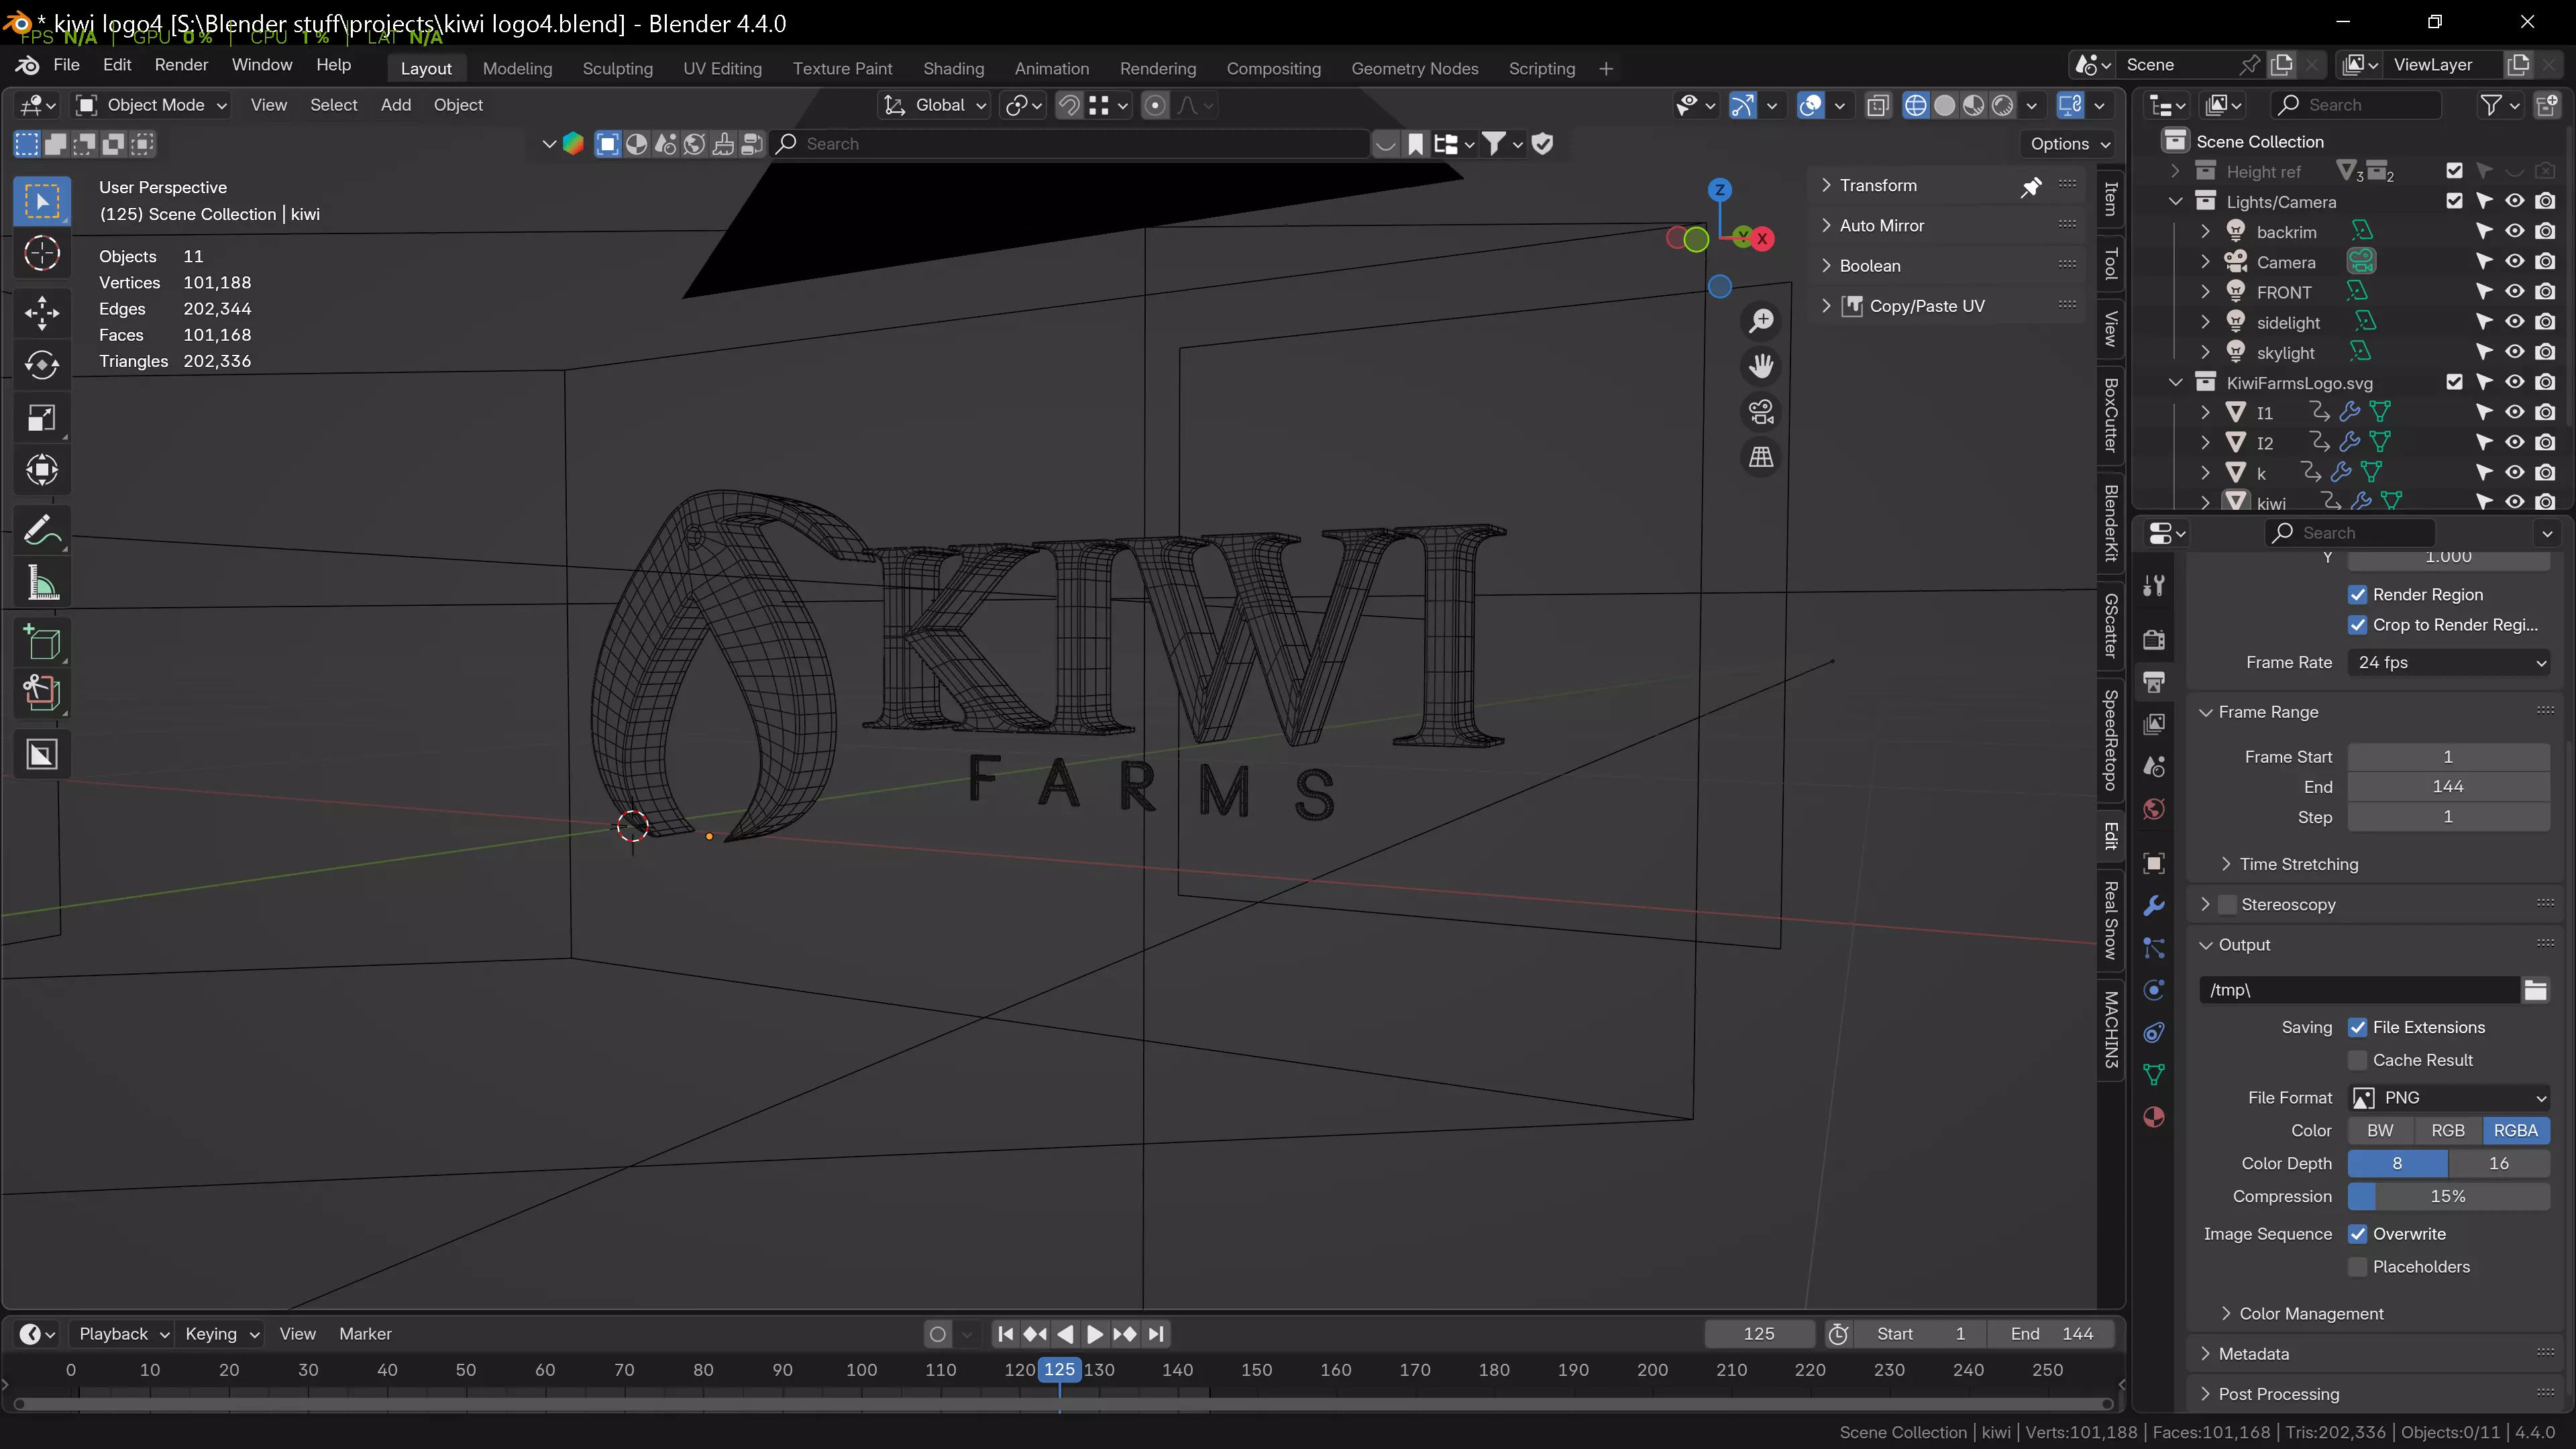Open the Material properties tab icon
The width and height of the screenshot is (2576, 1449).
[2154, 1117]
